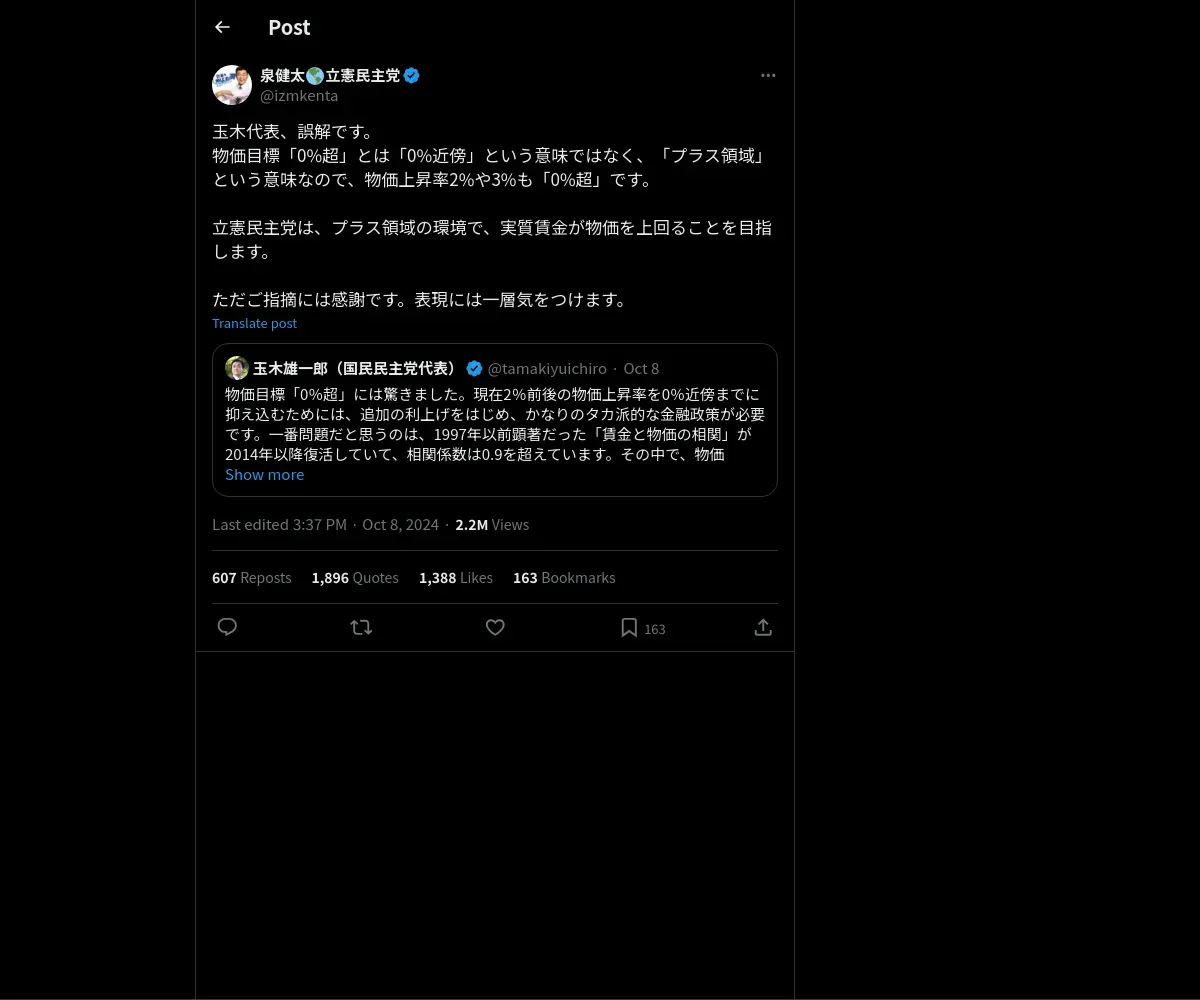Open 泉健太's profile avatar
1200x1000 pixels.
click(x=232, y=85)
